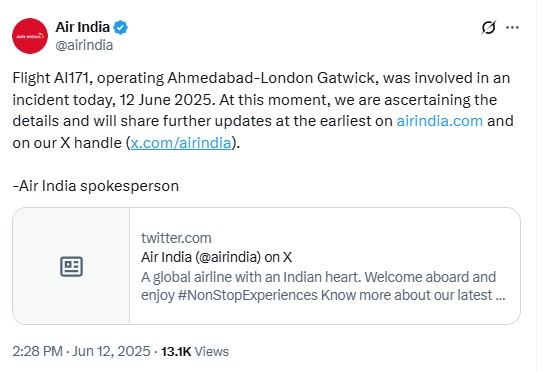This screenshot has height=372, width=555.
Task: View the 13.1K view count
Action: (x=176, y=351)
